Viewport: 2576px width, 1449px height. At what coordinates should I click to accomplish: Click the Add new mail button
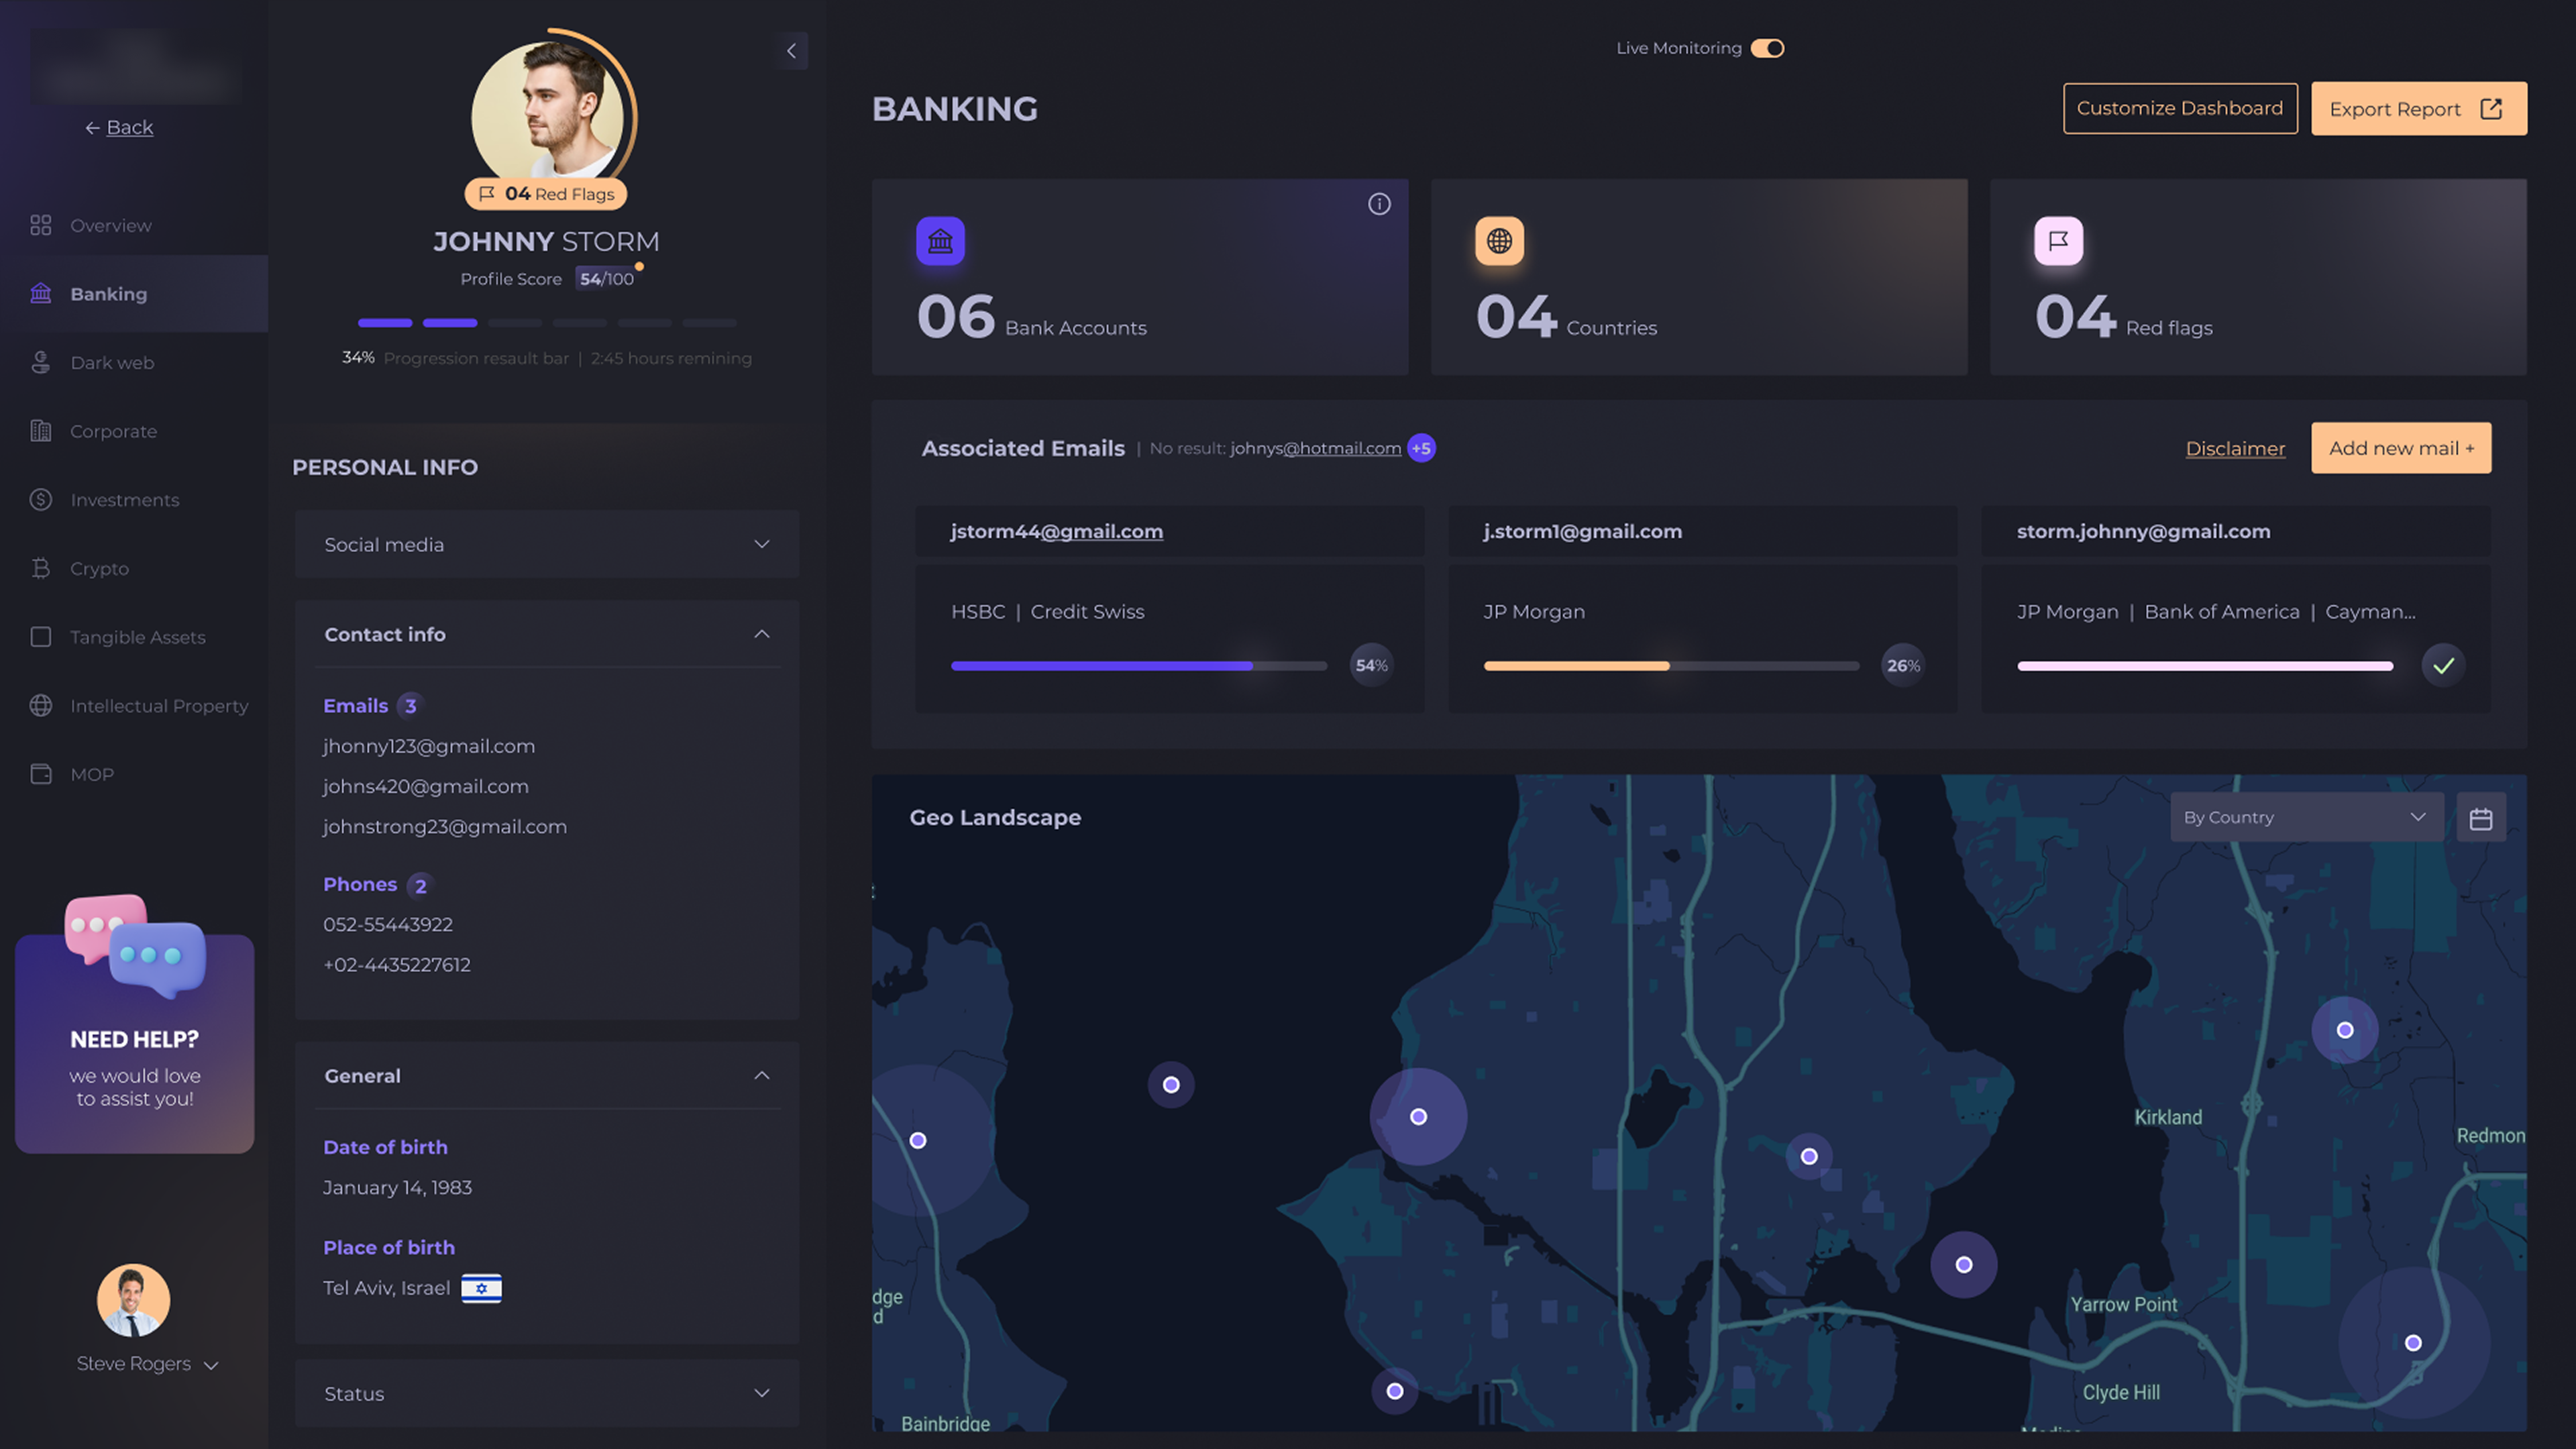(2401, 448)
